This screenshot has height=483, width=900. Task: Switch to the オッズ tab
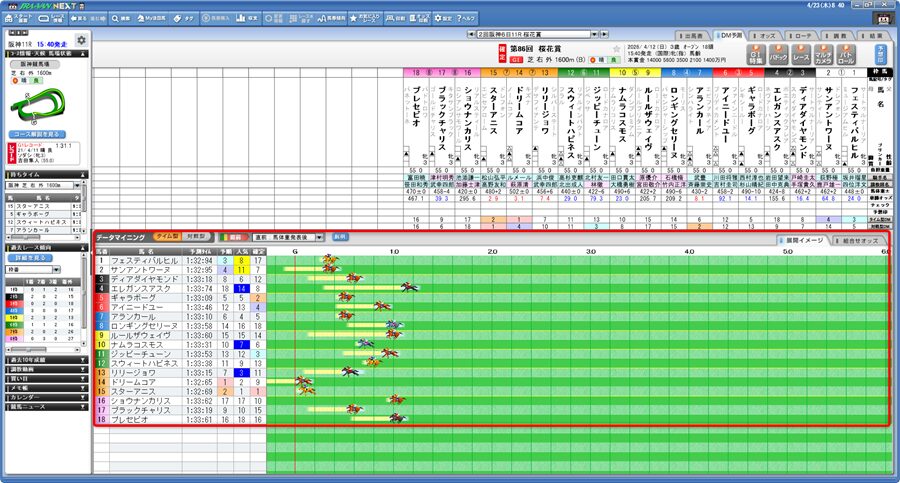(x=765, y=36)
